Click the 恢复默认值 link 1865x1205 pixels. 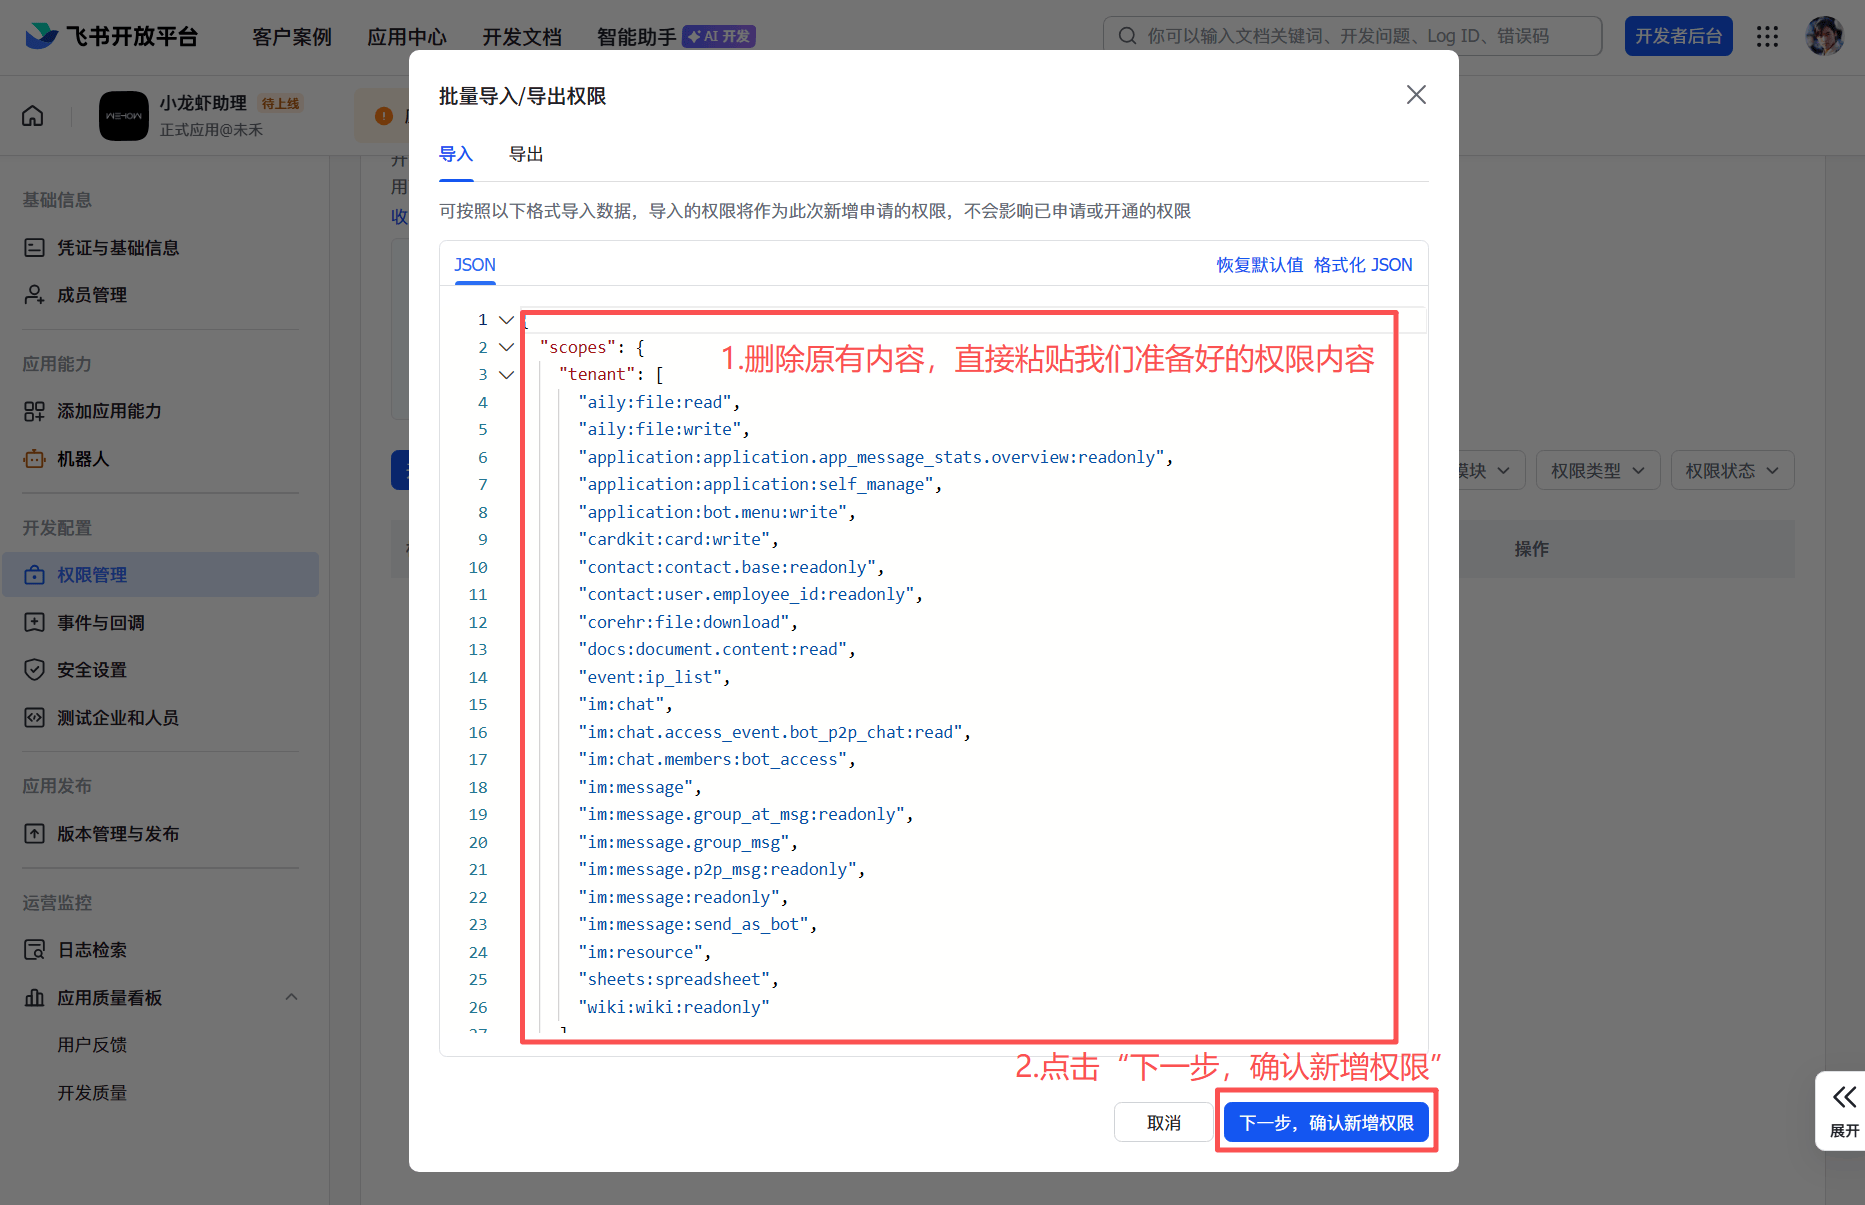[1259, 264]
